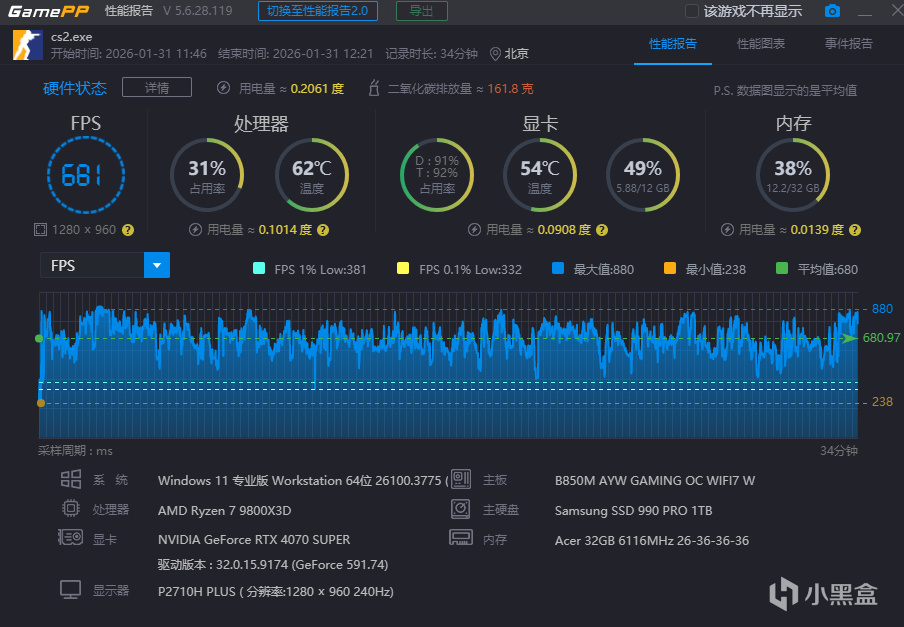The image size is (904, 627).
Task: Click the CO2 emission bottle icon
Action: (x=374, y=88)
